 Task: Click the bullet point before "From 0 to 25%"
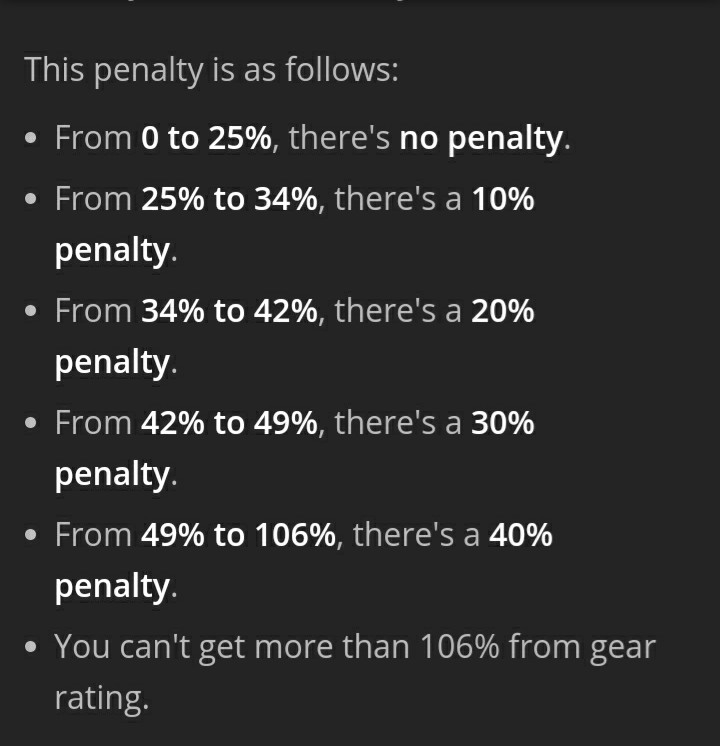pos(34,140)
